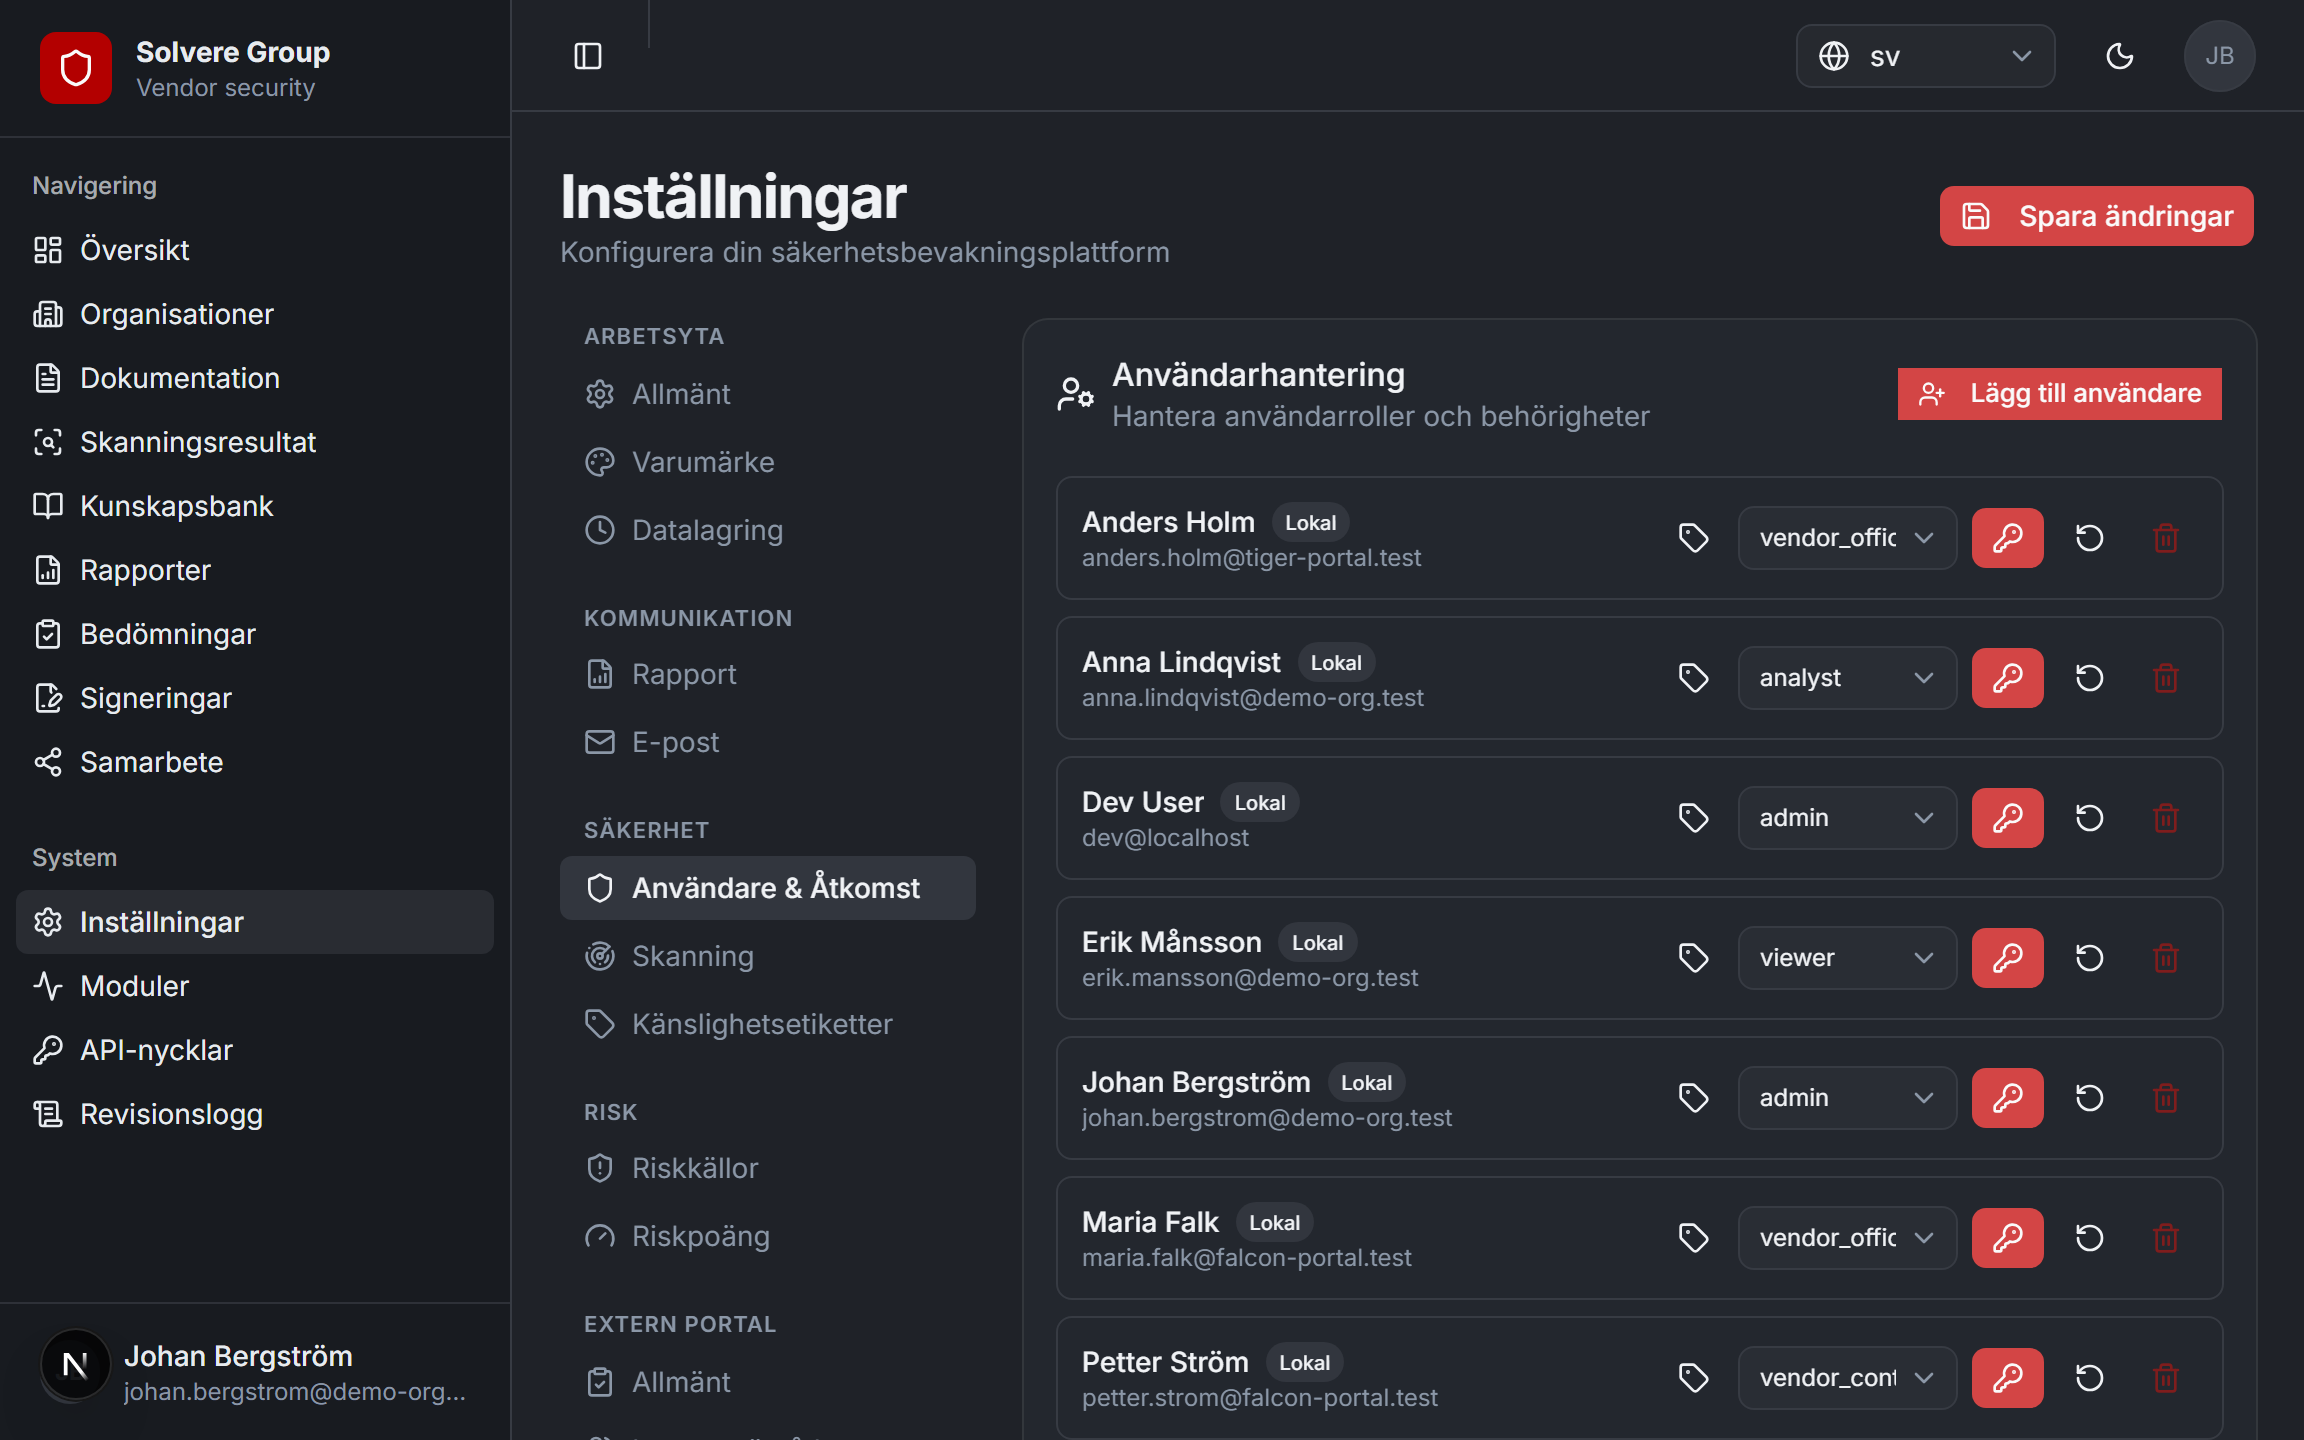Select Riskpoäng under Risk
The width and height of the screenshot is (2304, 1440).
(768, 1236)
